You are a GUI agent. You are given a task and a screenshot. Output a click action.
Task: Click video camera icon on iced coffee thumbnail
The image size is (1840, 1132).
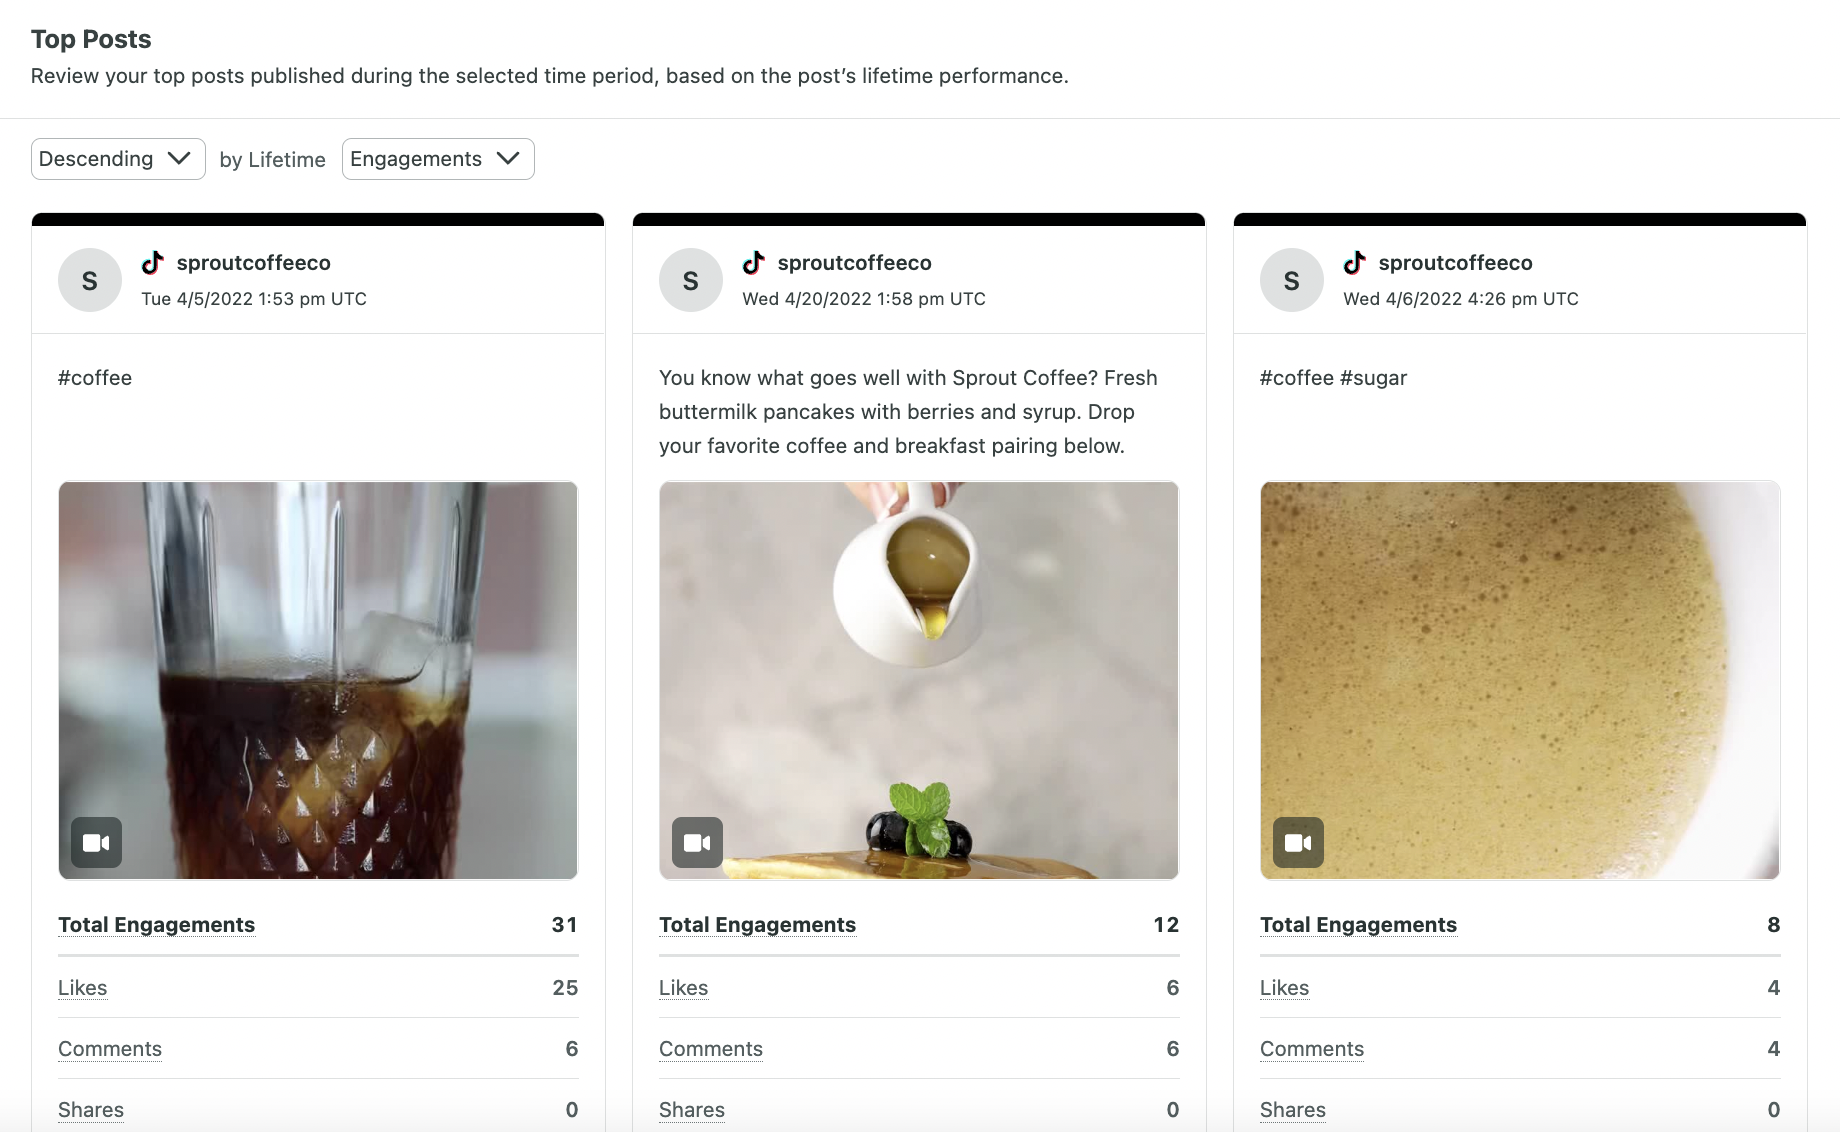coord(97,843)
